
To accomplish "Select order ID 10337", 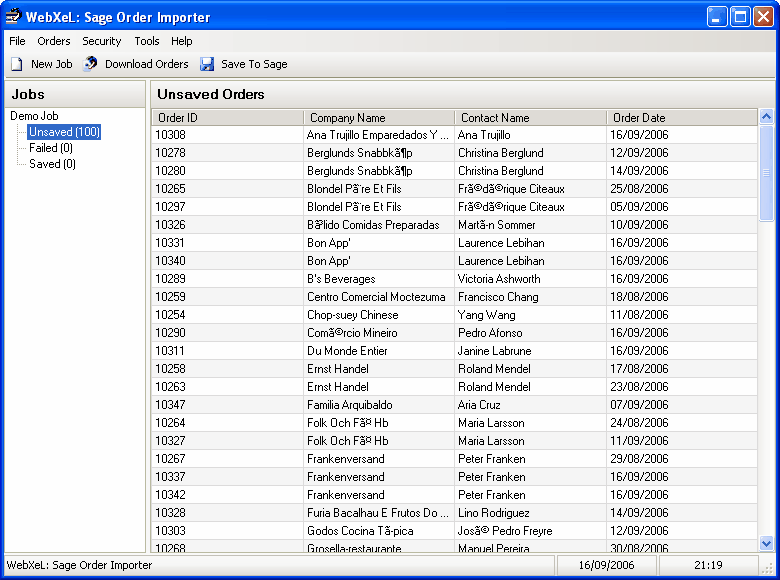I will pos(170,477).
